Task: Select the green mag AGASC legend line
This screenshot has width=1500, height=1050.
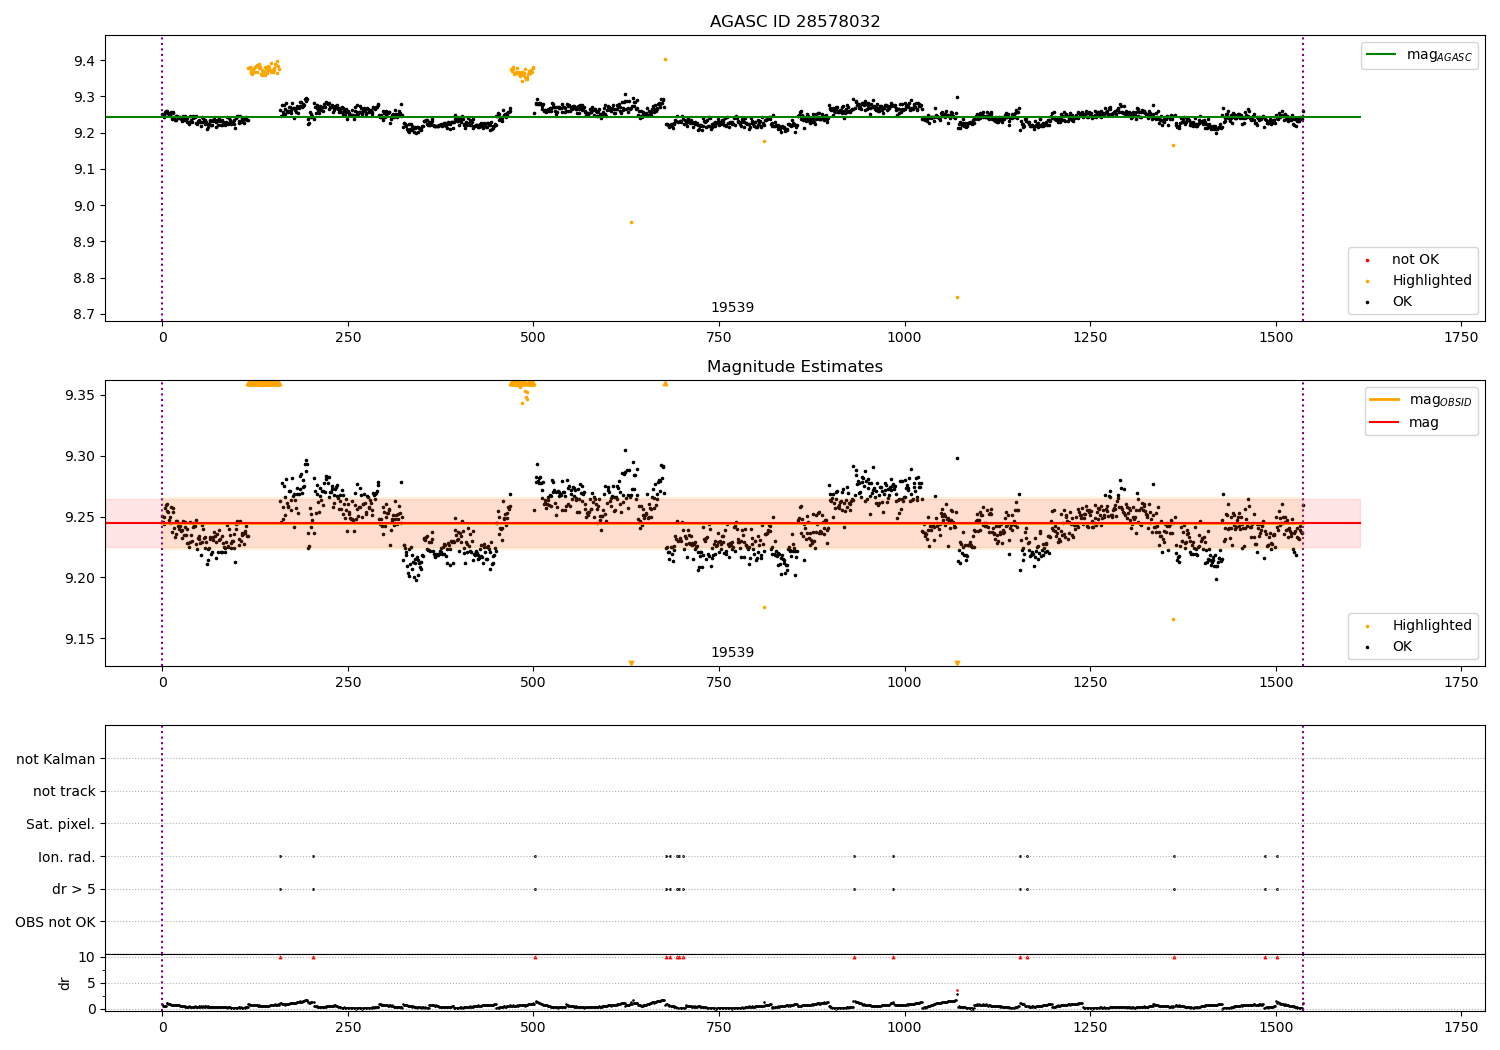Action: click(1382, 55)
